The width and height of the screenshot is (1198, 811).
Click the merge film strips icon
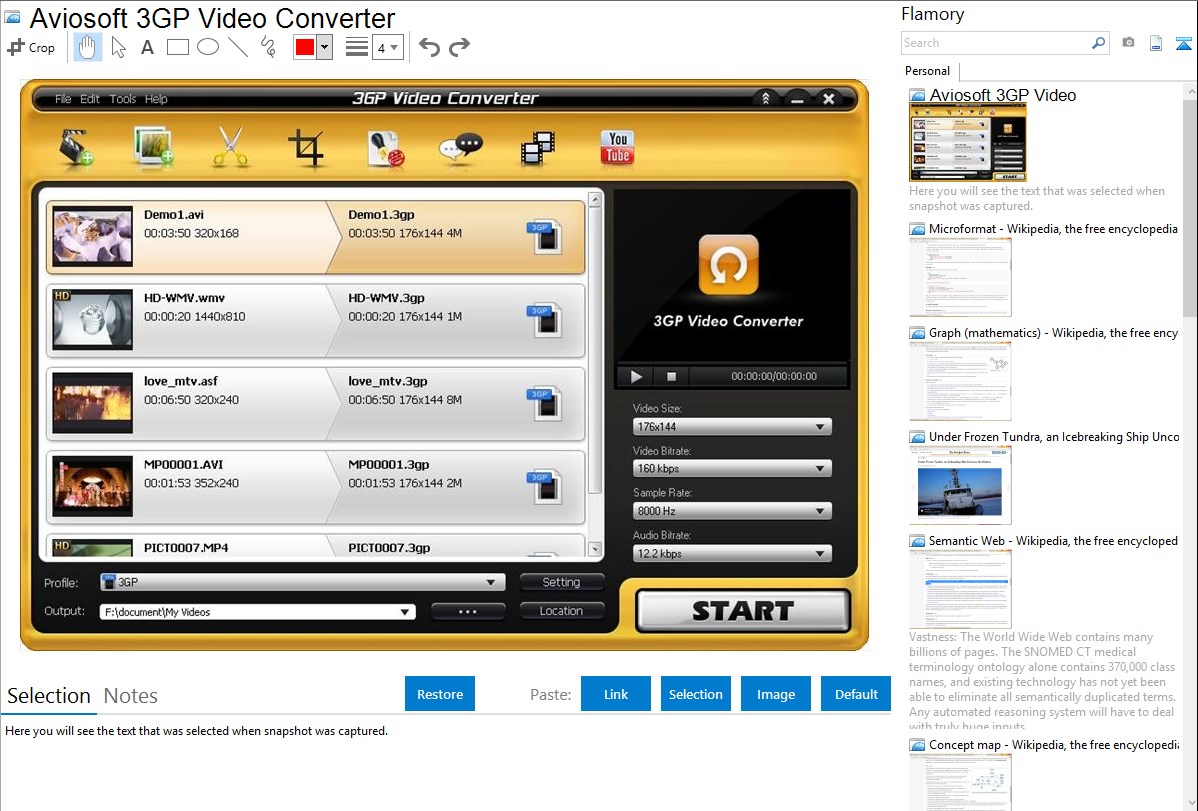(x=537, y=148)
